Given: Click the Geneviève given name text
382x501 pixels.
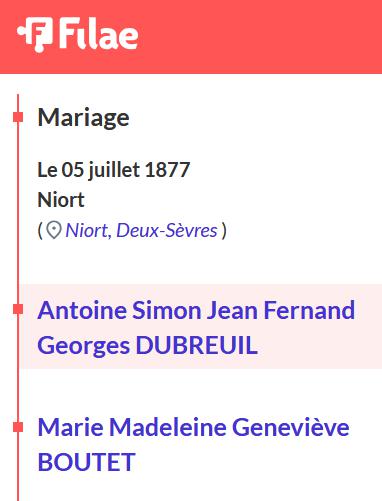Looking at the screenshot, I should click(290, 427).
